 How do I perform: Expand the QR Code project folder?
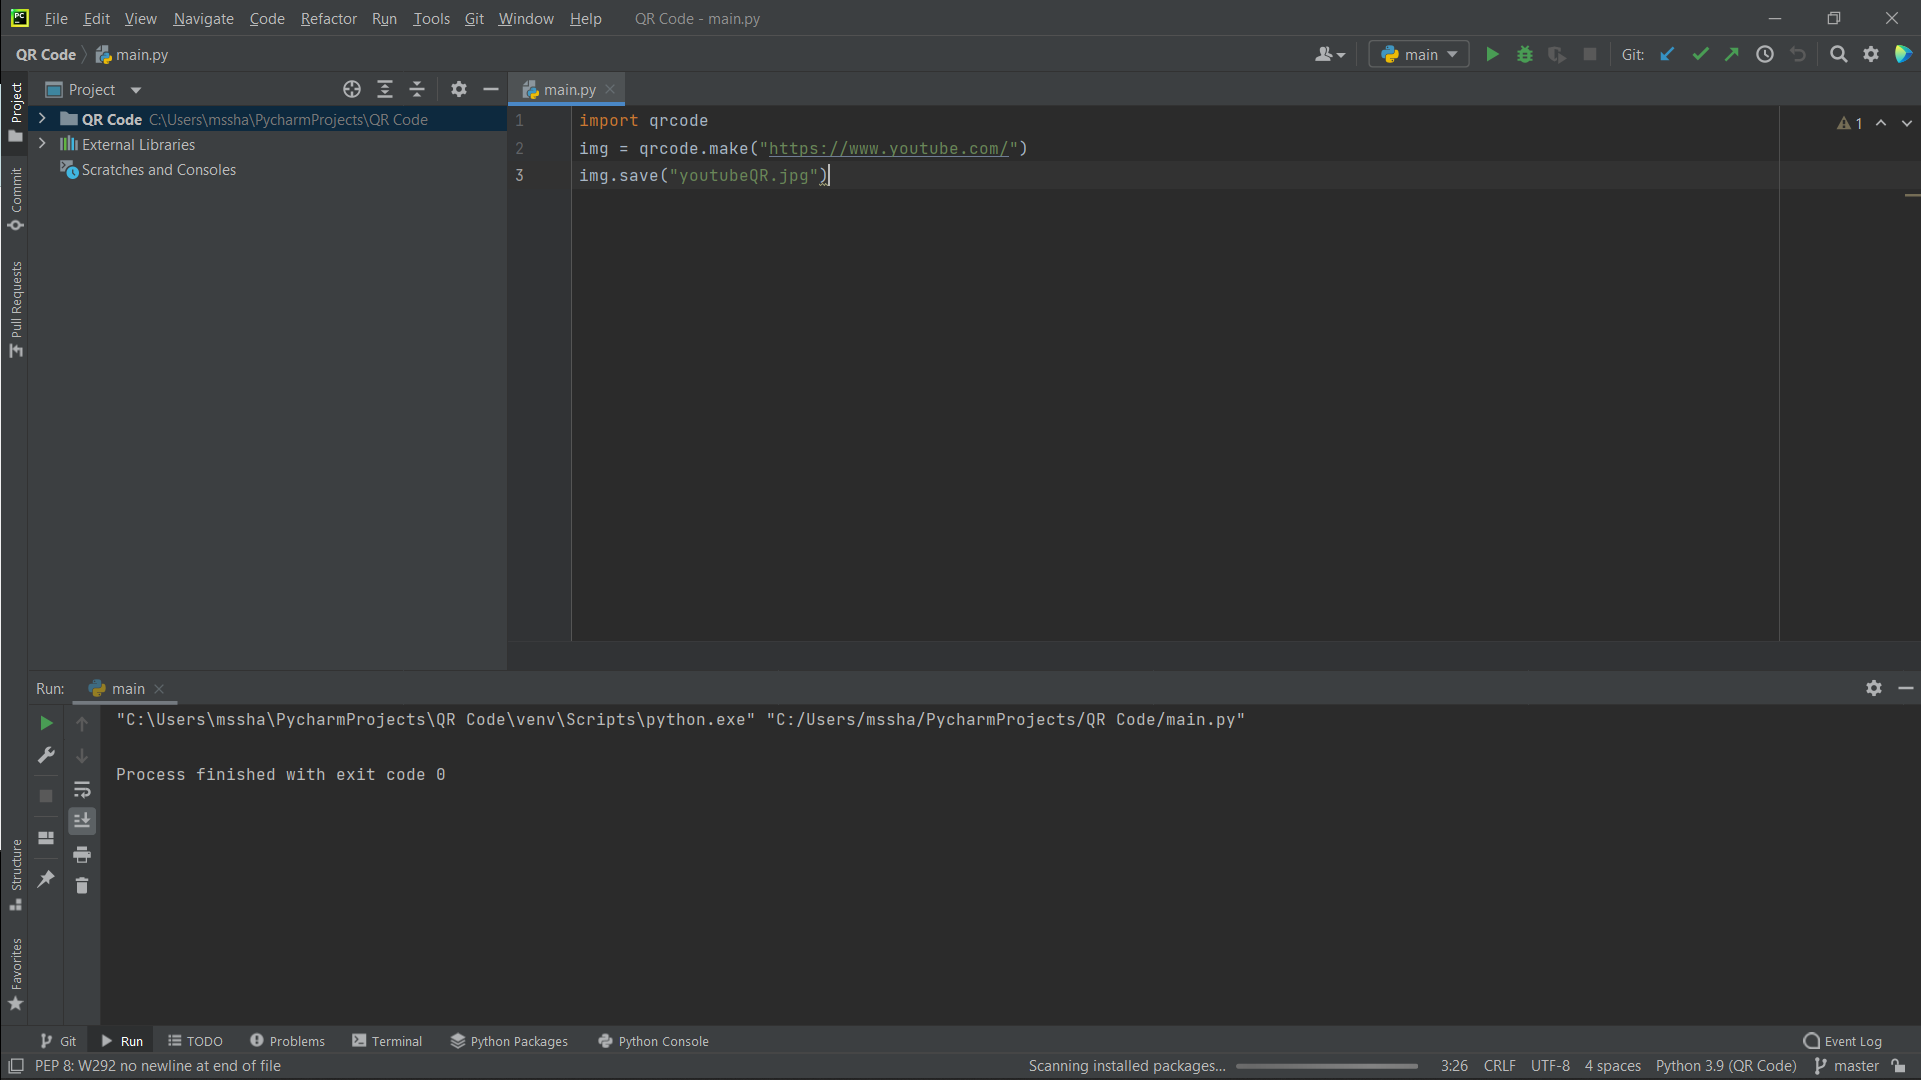pyautogui.click(x=42, y=119)
